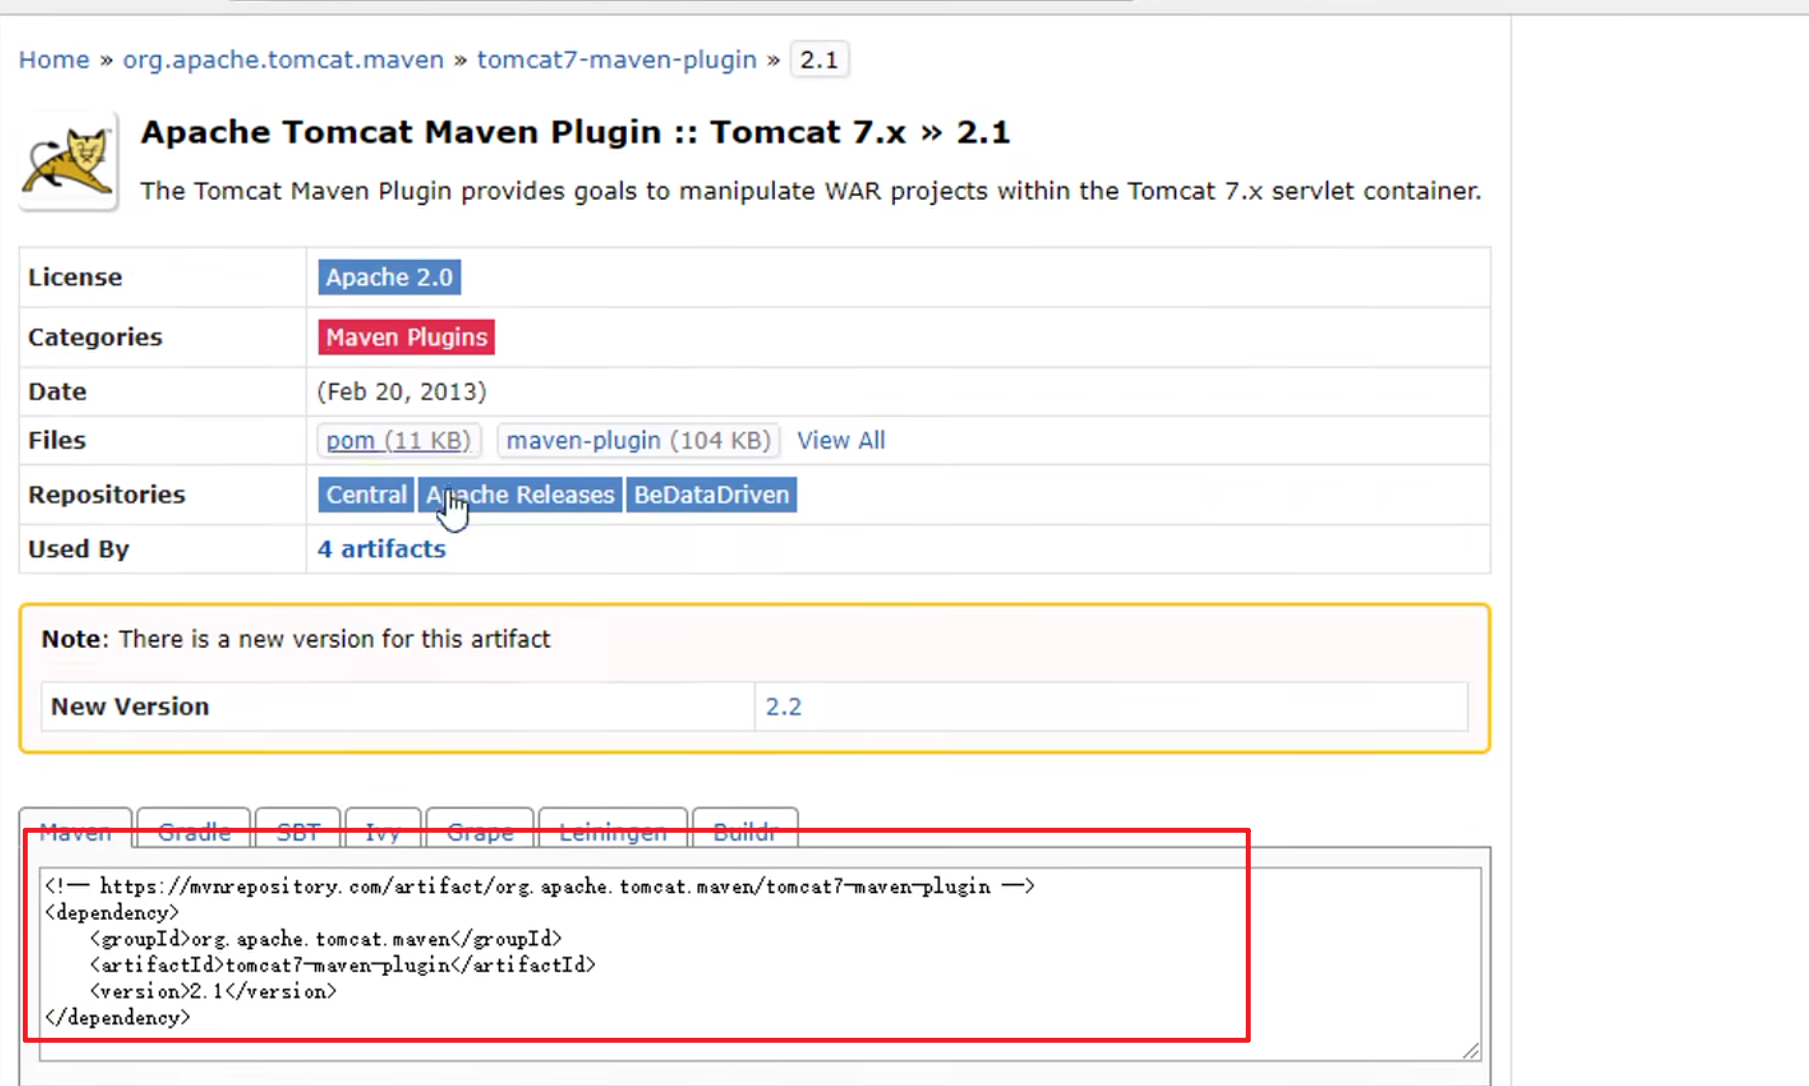
Task: Click View All files
Action: click(x=840, y=440)
